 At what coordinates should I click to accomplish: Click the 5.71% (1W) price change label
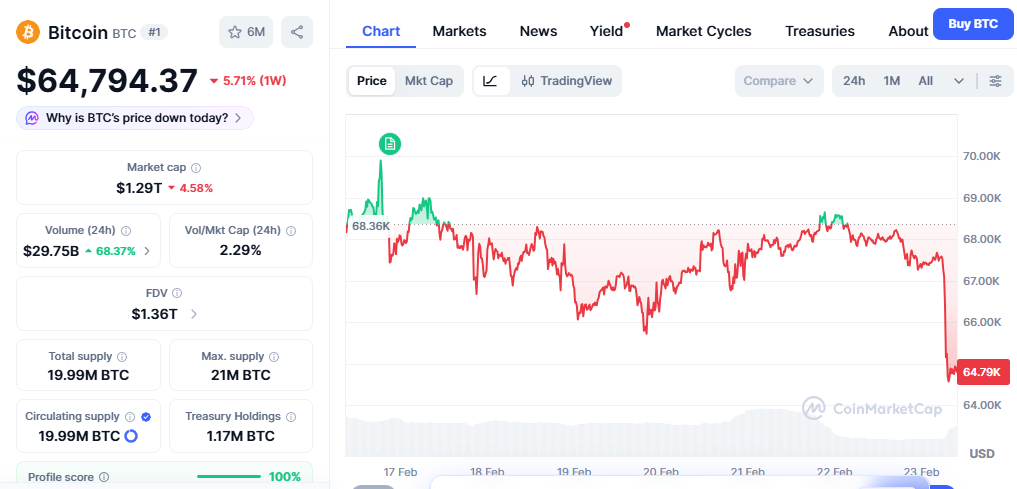248,81
